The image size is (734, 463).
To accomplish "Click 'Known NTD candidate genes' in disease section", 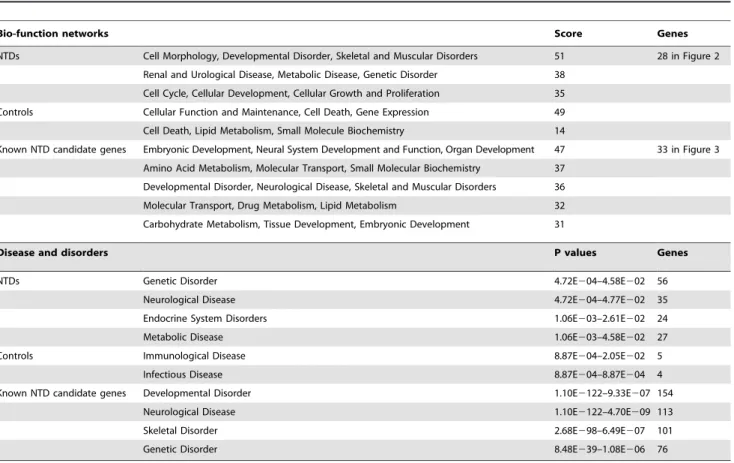I will (x=63, y=393).
